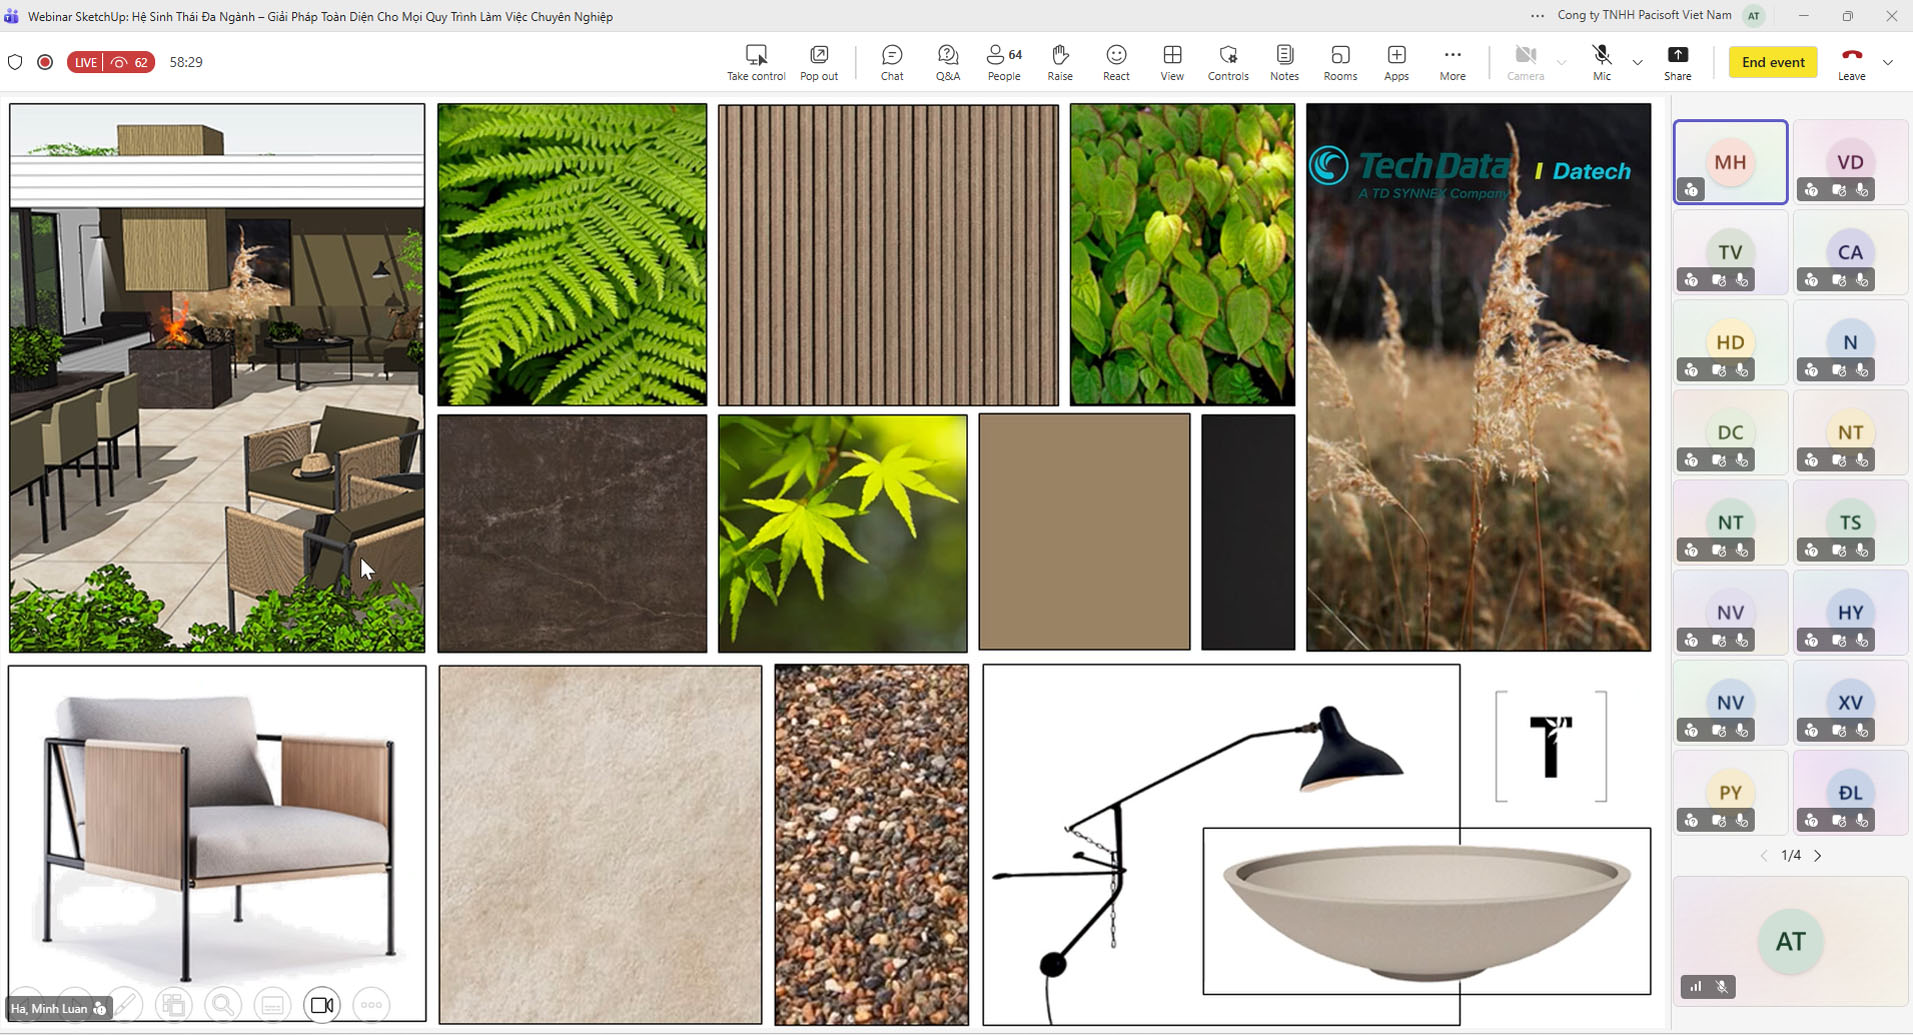The image size is (1913, 1035).
Task: Click Share to present content
Action: pyautogui.click(x=1677, y=62)
